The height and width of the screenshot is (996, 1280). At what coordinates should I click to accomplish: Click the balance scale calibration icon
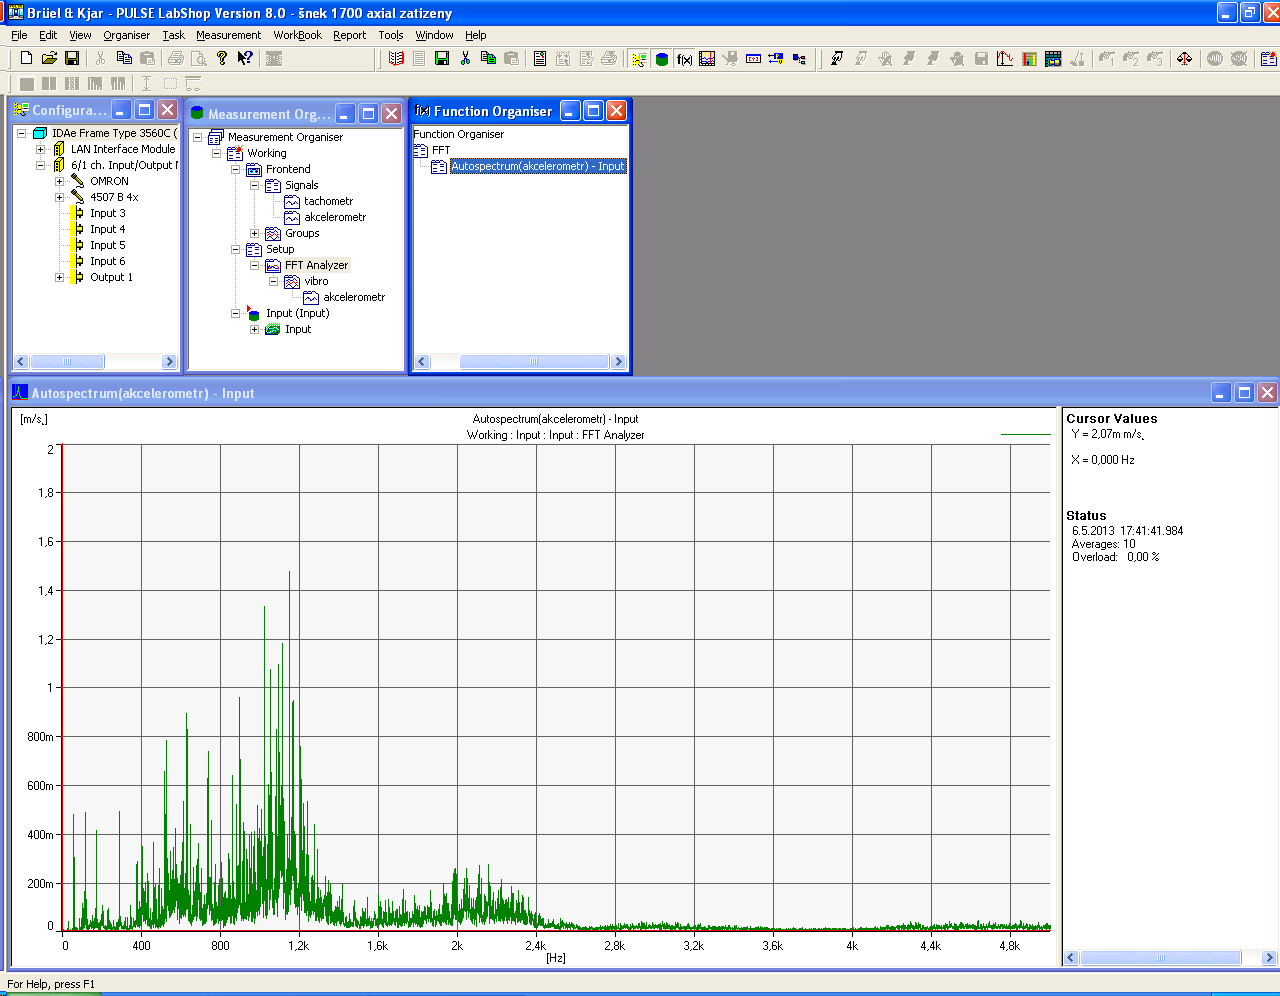1184,59
